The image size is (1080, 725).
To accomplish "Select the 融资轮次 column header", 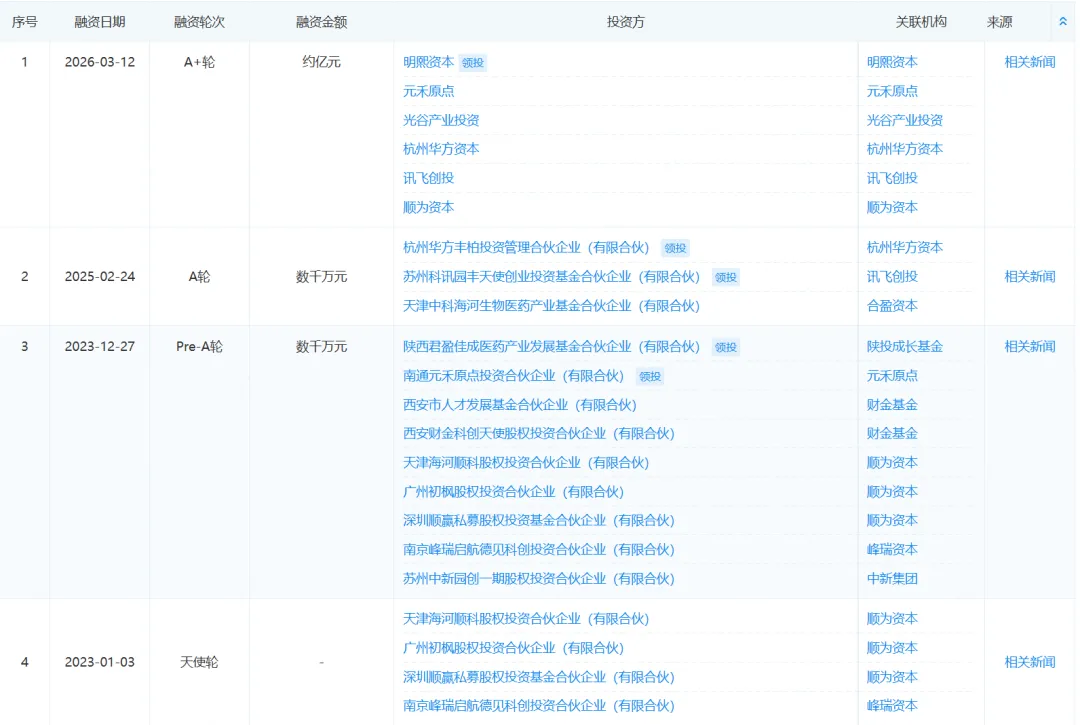I will click(x=199, y=22).
